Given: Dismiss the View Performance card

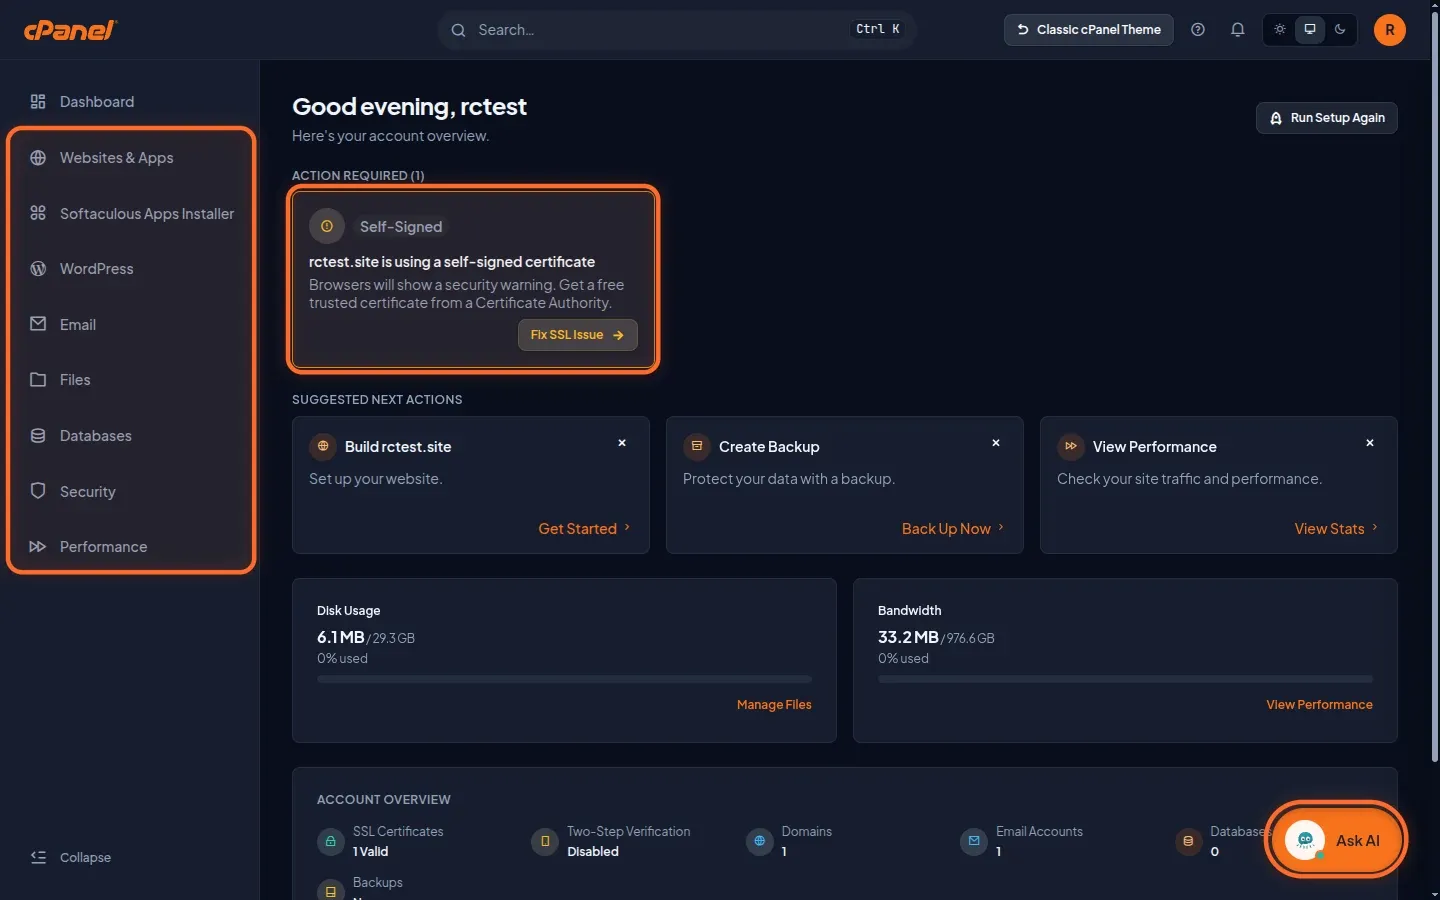Looking at the screenshot, I should pos(1370,443).
